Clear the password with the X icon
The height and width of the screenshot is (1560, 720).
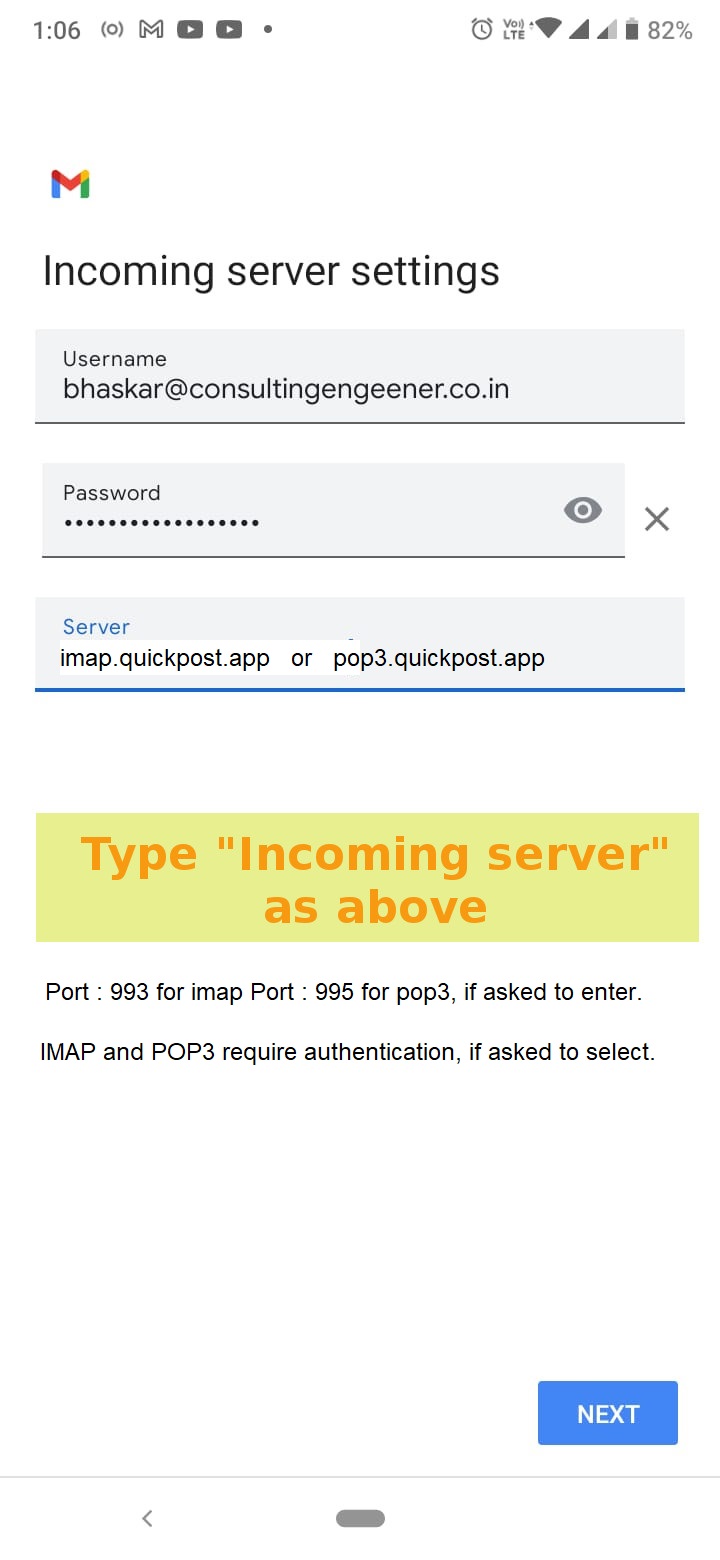657,519
